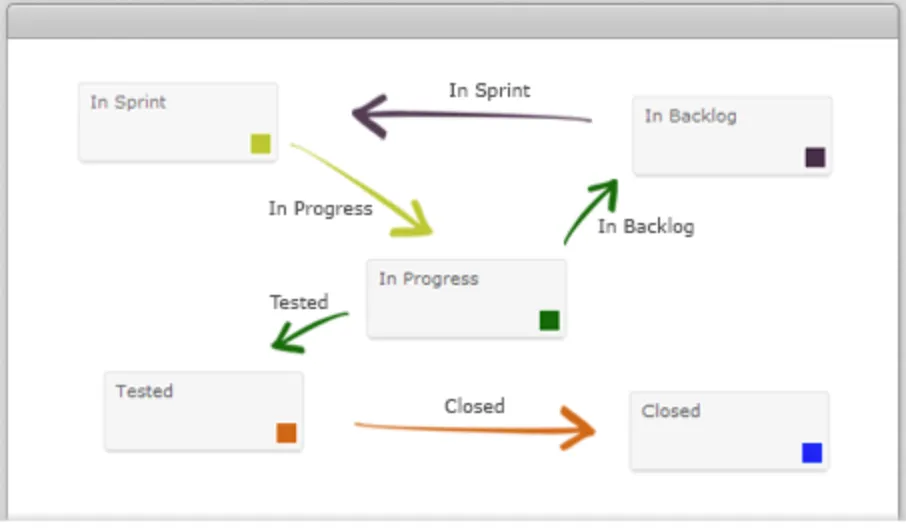Select the "In Backlog" label next to the green arrow

646,227
